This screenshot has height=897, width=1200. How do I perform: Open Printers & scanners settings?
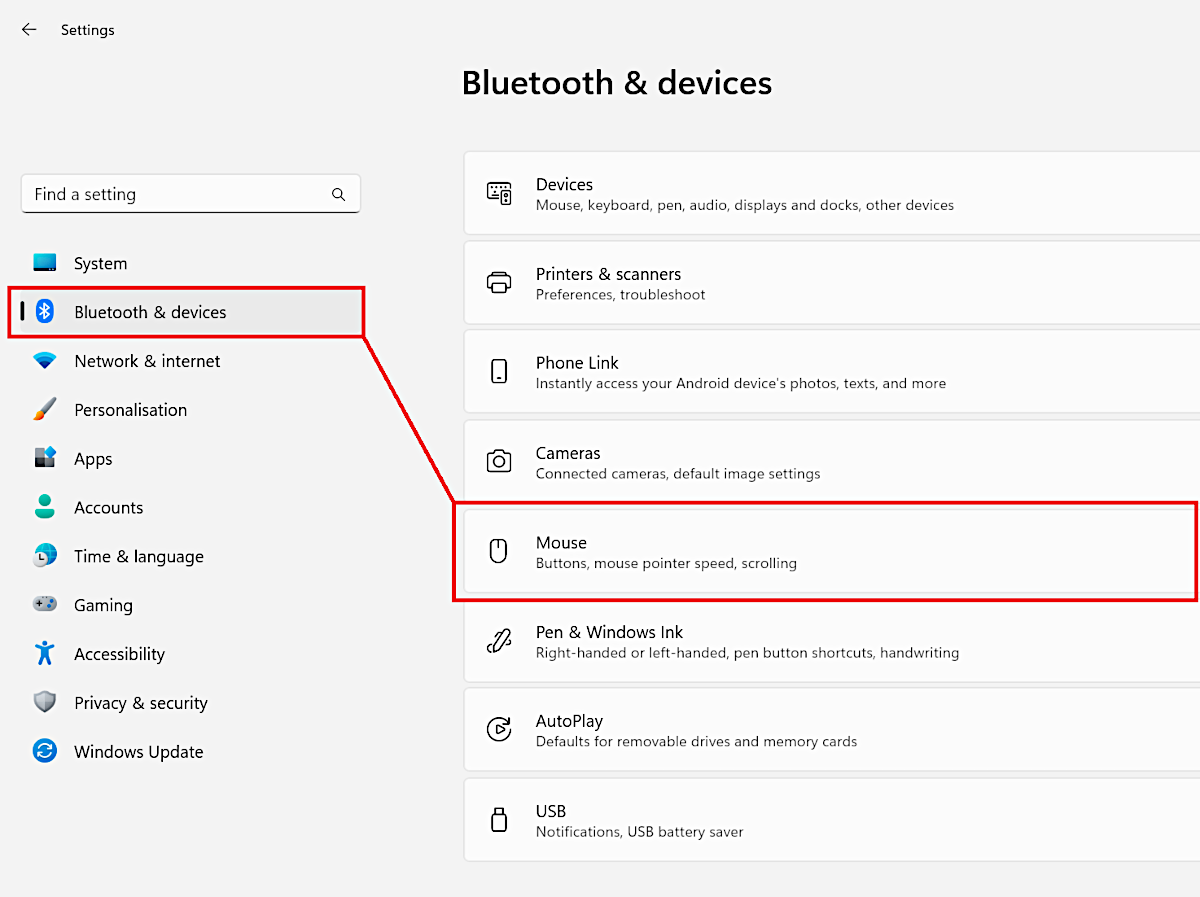click(x=830, y=283)
